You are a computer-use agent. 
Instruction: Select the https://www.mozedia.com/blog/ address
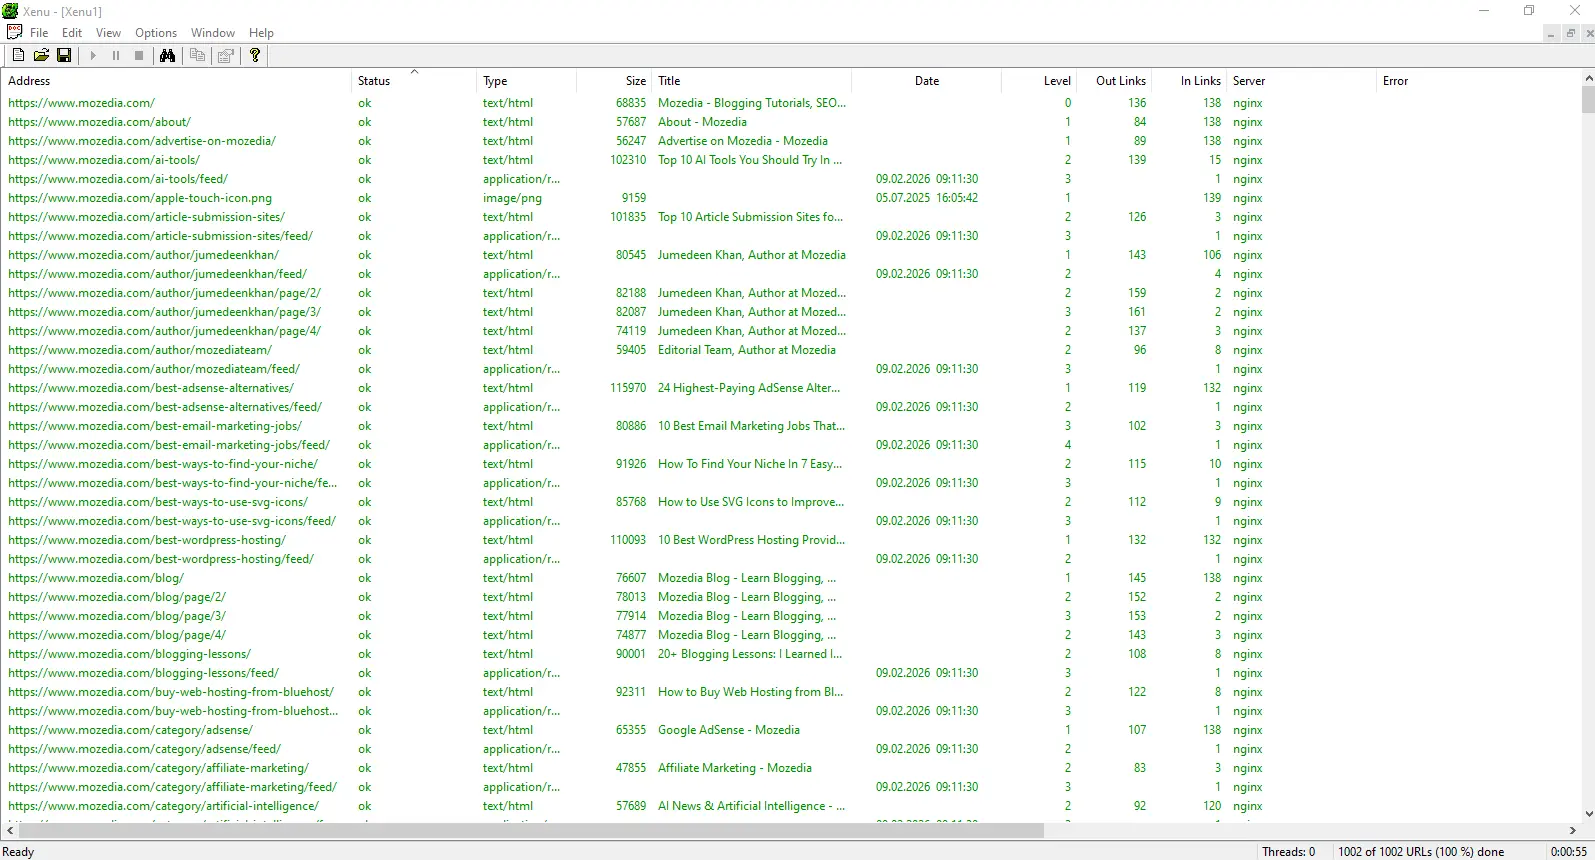[96, 578]
